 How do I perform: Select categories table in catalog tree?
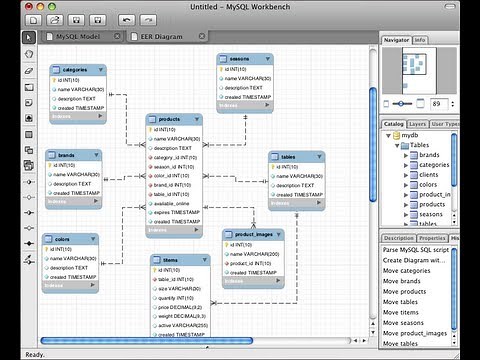click(434, 165)
